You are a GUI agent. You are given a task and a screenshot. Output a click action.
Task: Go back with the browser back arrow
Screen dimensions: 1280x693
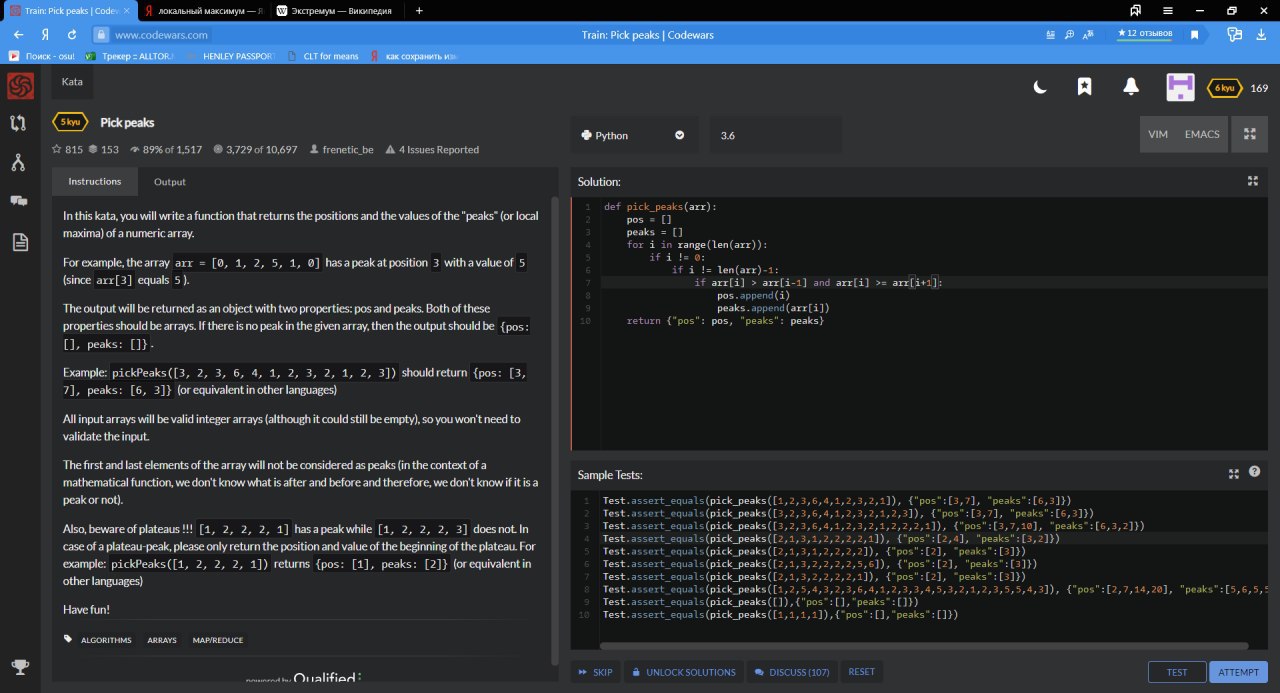18,34
